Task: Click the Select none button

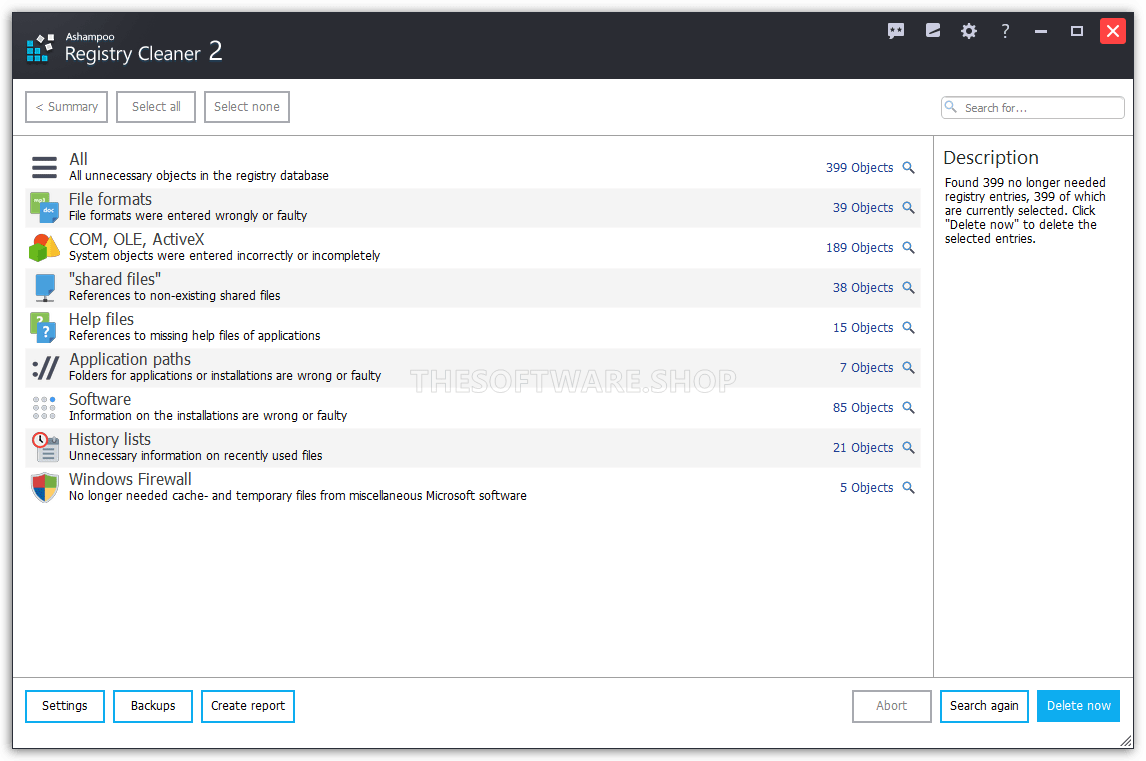Action: coord(247,107)
